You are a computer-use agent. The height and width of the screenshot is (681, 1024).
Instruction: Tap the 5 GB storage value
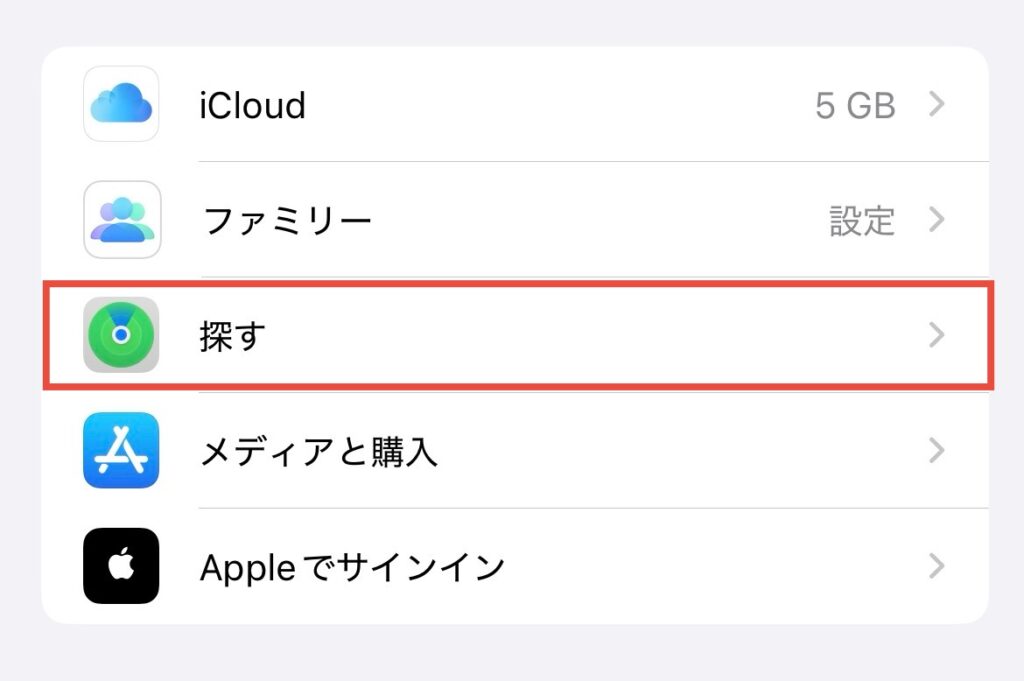tap(855, 105)
